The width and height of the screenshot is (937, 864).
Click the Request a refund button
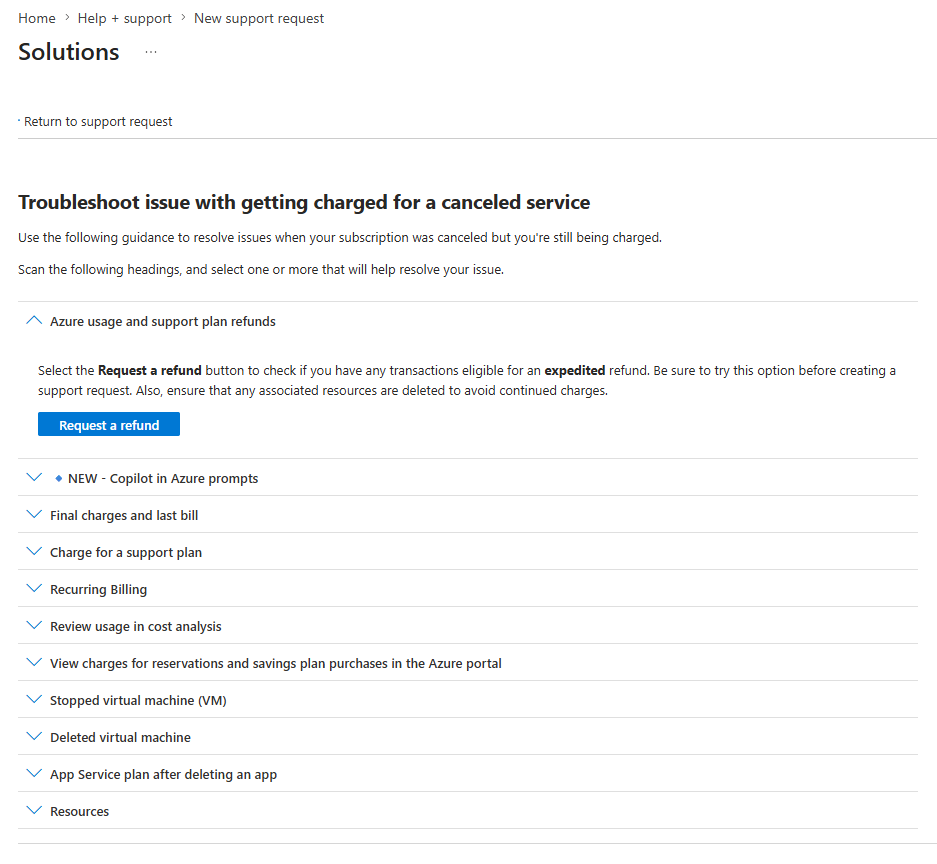(109, 424)
